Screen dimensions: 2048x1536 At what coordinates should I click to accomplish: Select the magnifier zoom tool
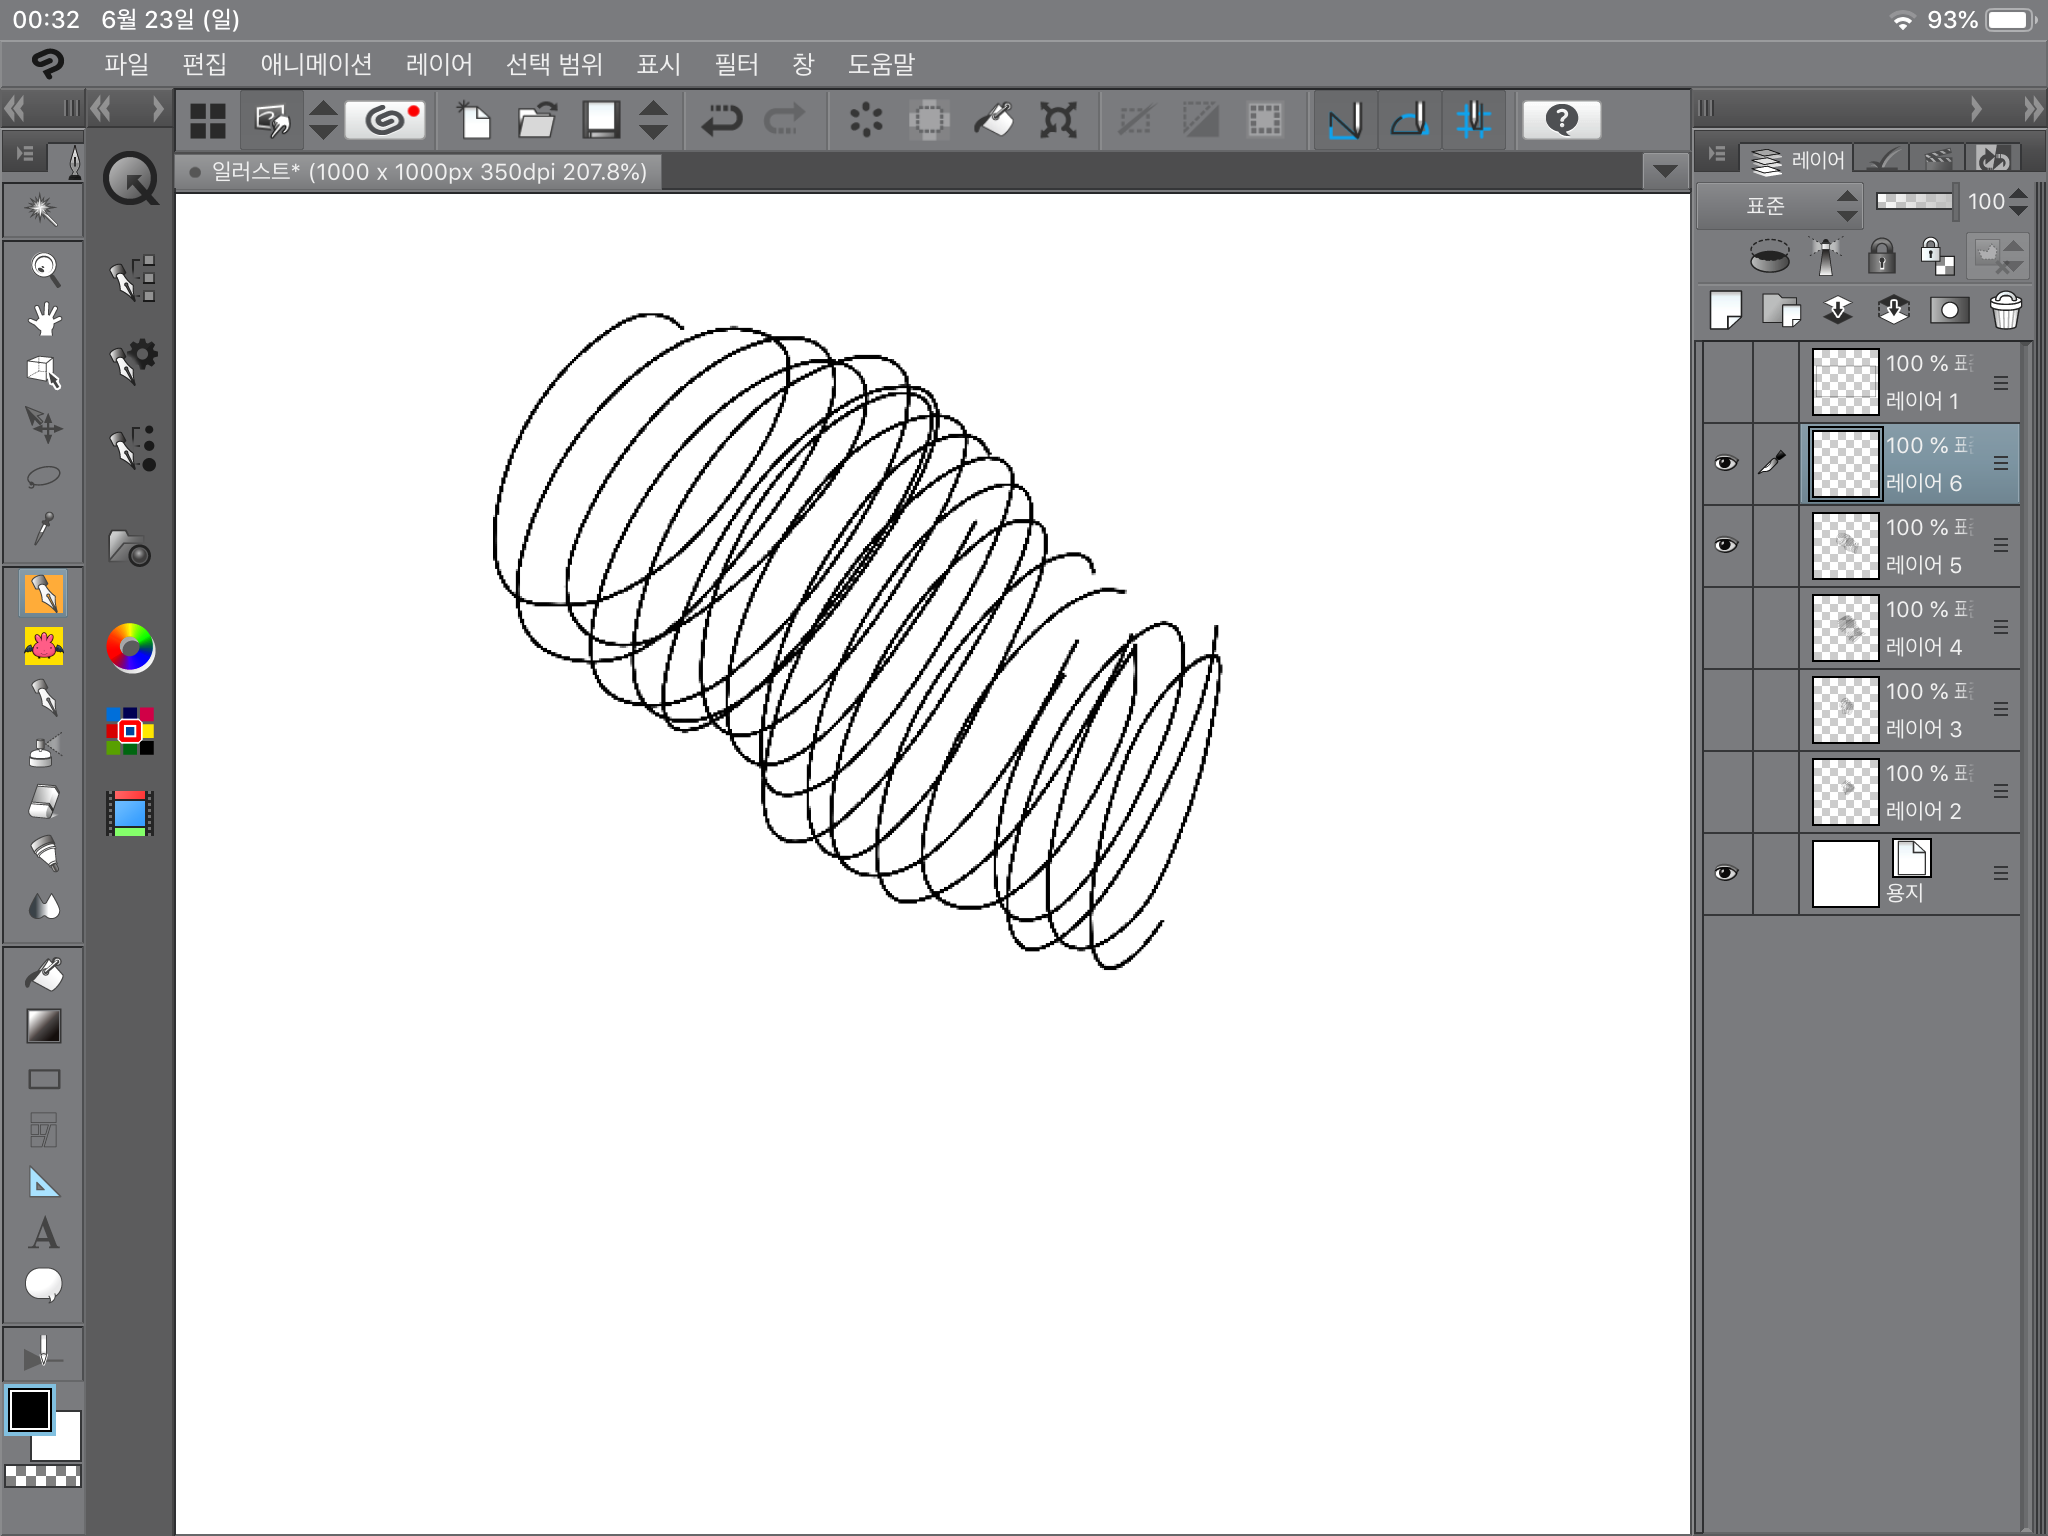click(x=43, y=267)
